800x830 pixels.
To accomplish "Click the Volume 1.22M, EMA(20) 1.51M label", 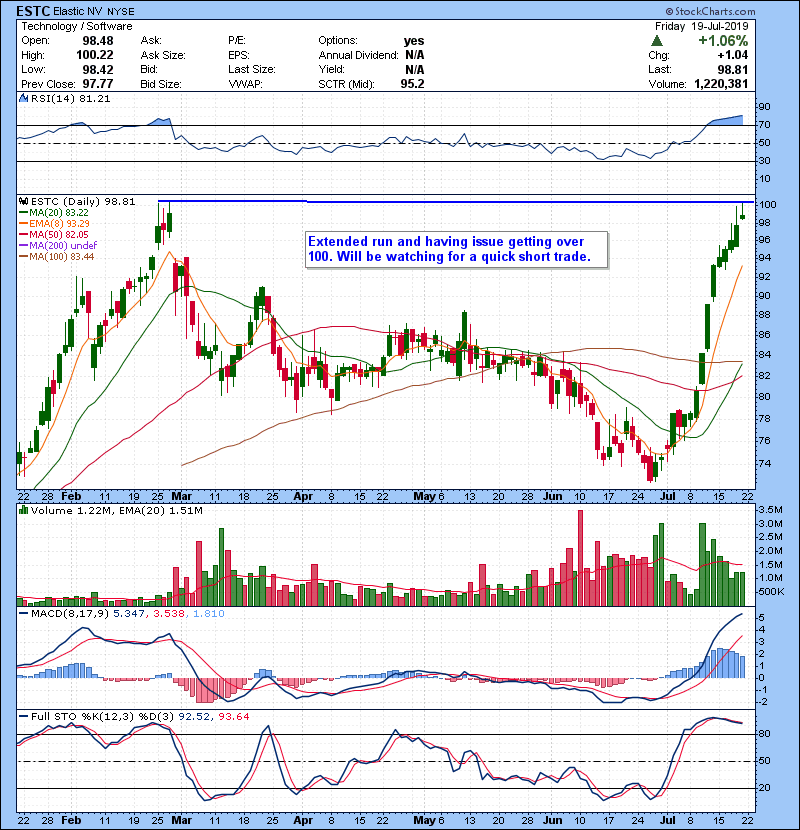I will 116,510.
